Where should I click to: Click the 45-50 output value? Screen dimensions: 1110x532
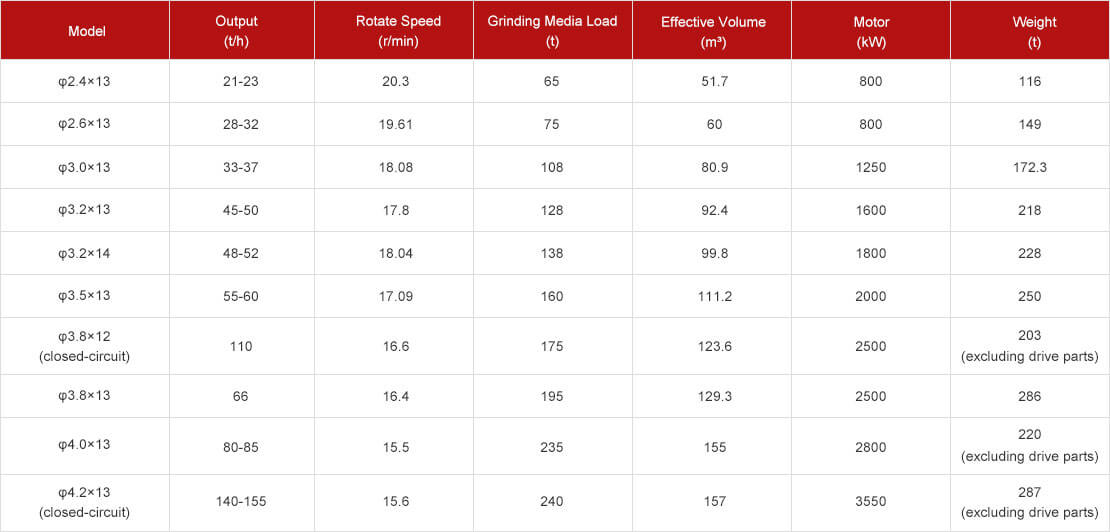pos(240,211)
